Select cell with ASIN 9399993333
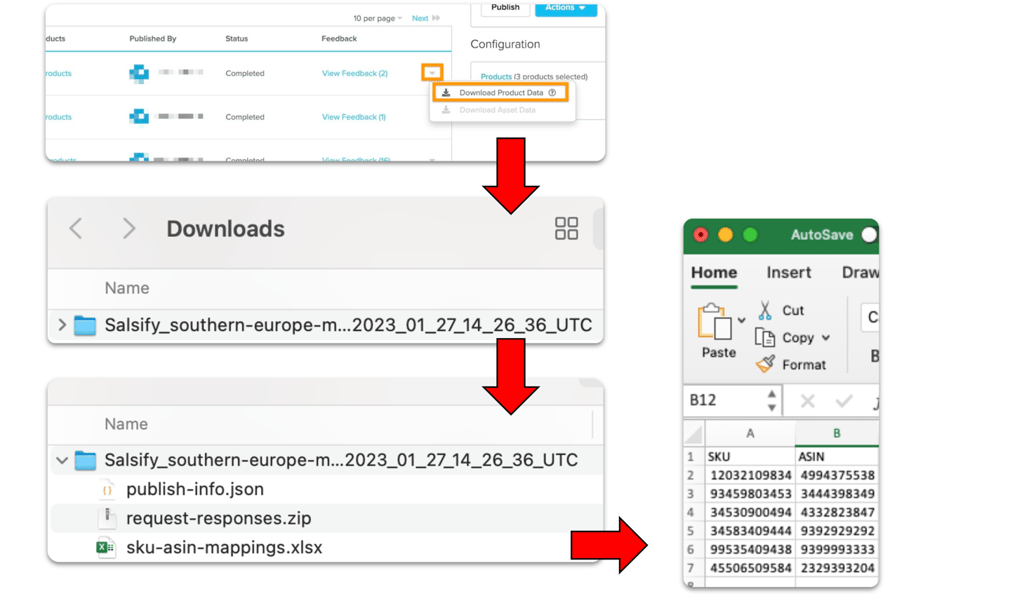The height and width of the screenshot is (610, 1024). click(x=837, y=549)
